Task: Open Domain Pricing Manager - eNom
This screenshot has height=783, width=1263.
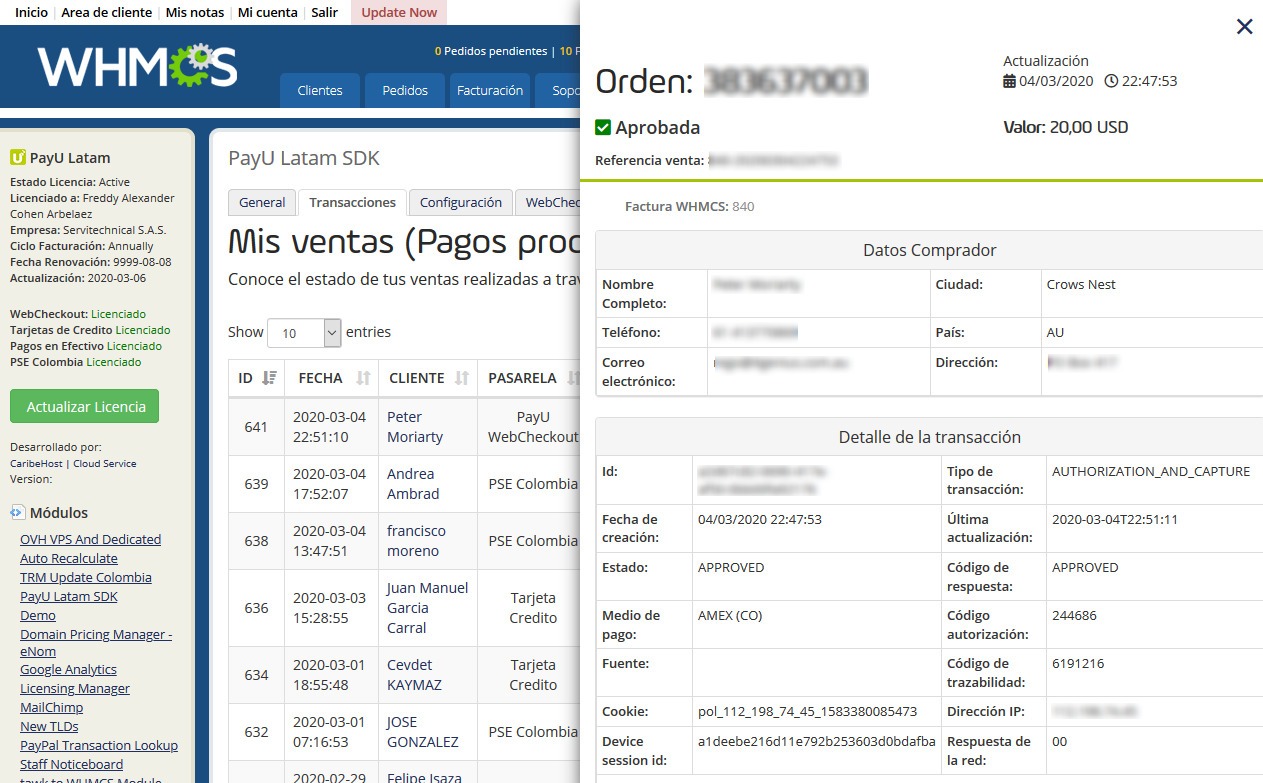Action: click(x=96, y=643)
